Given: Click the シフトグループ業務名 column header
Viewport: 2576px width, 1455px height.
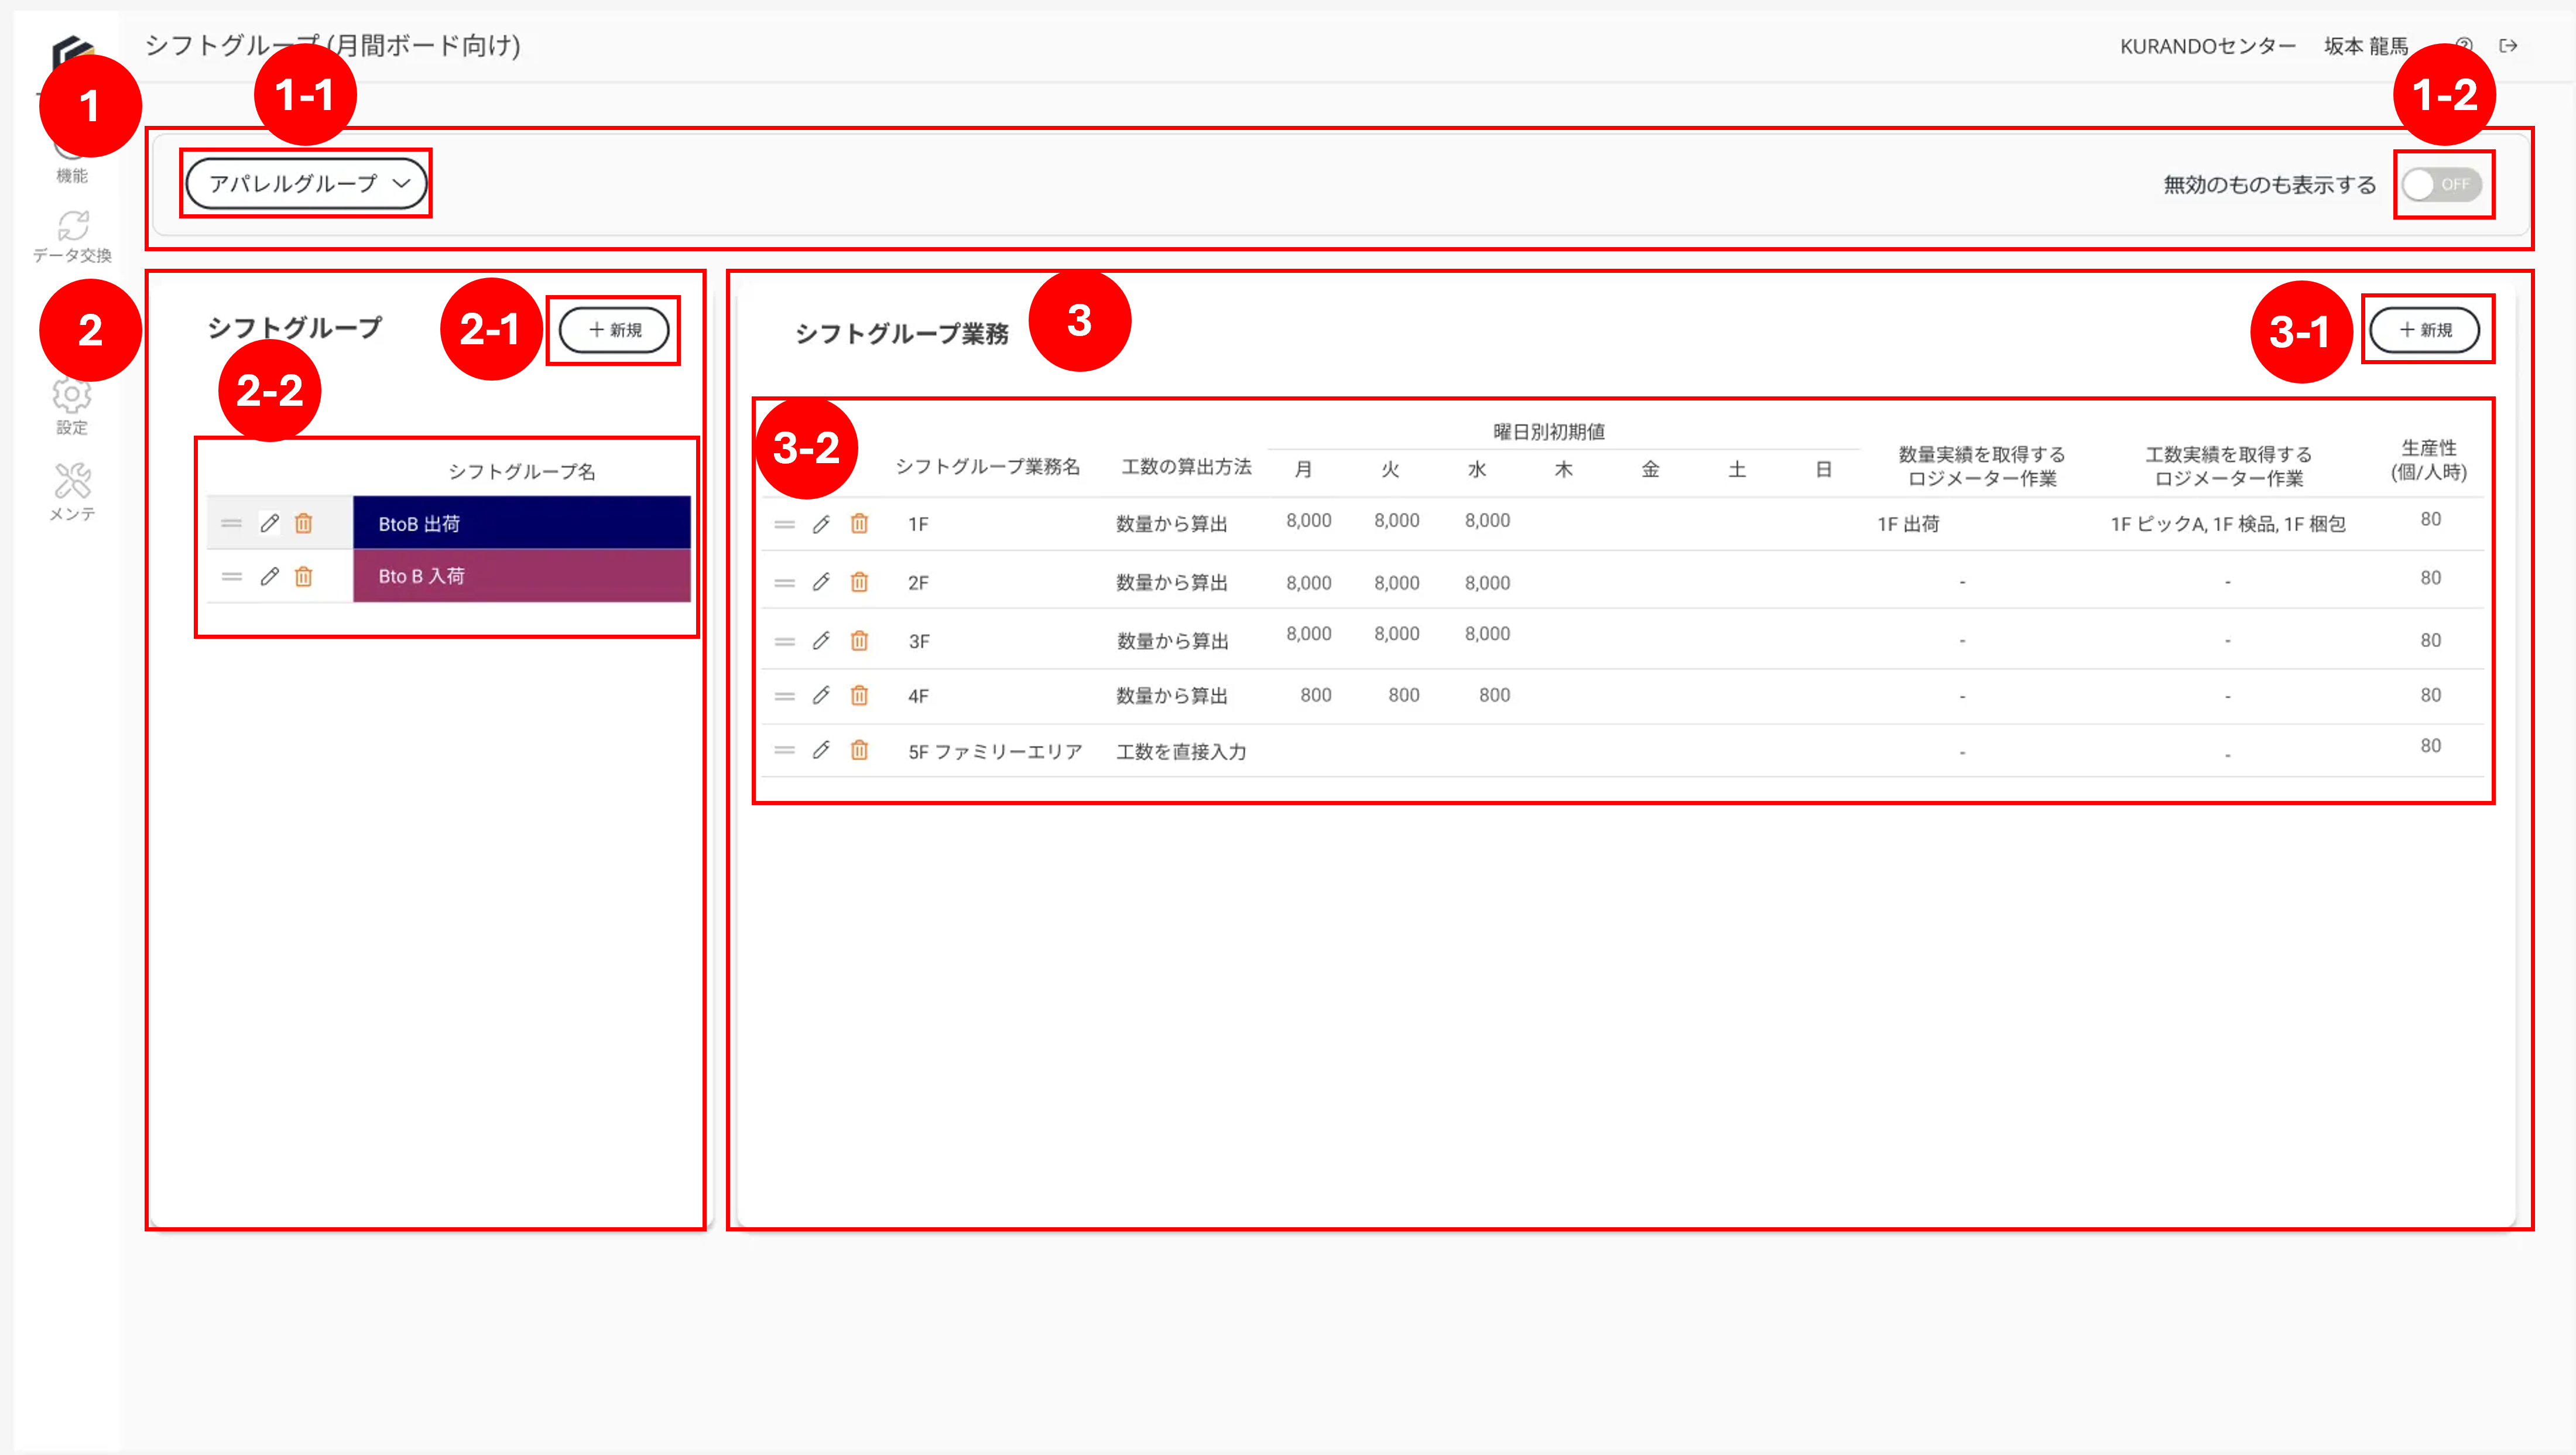Looking at the screenshot, I should coord(987,466).
